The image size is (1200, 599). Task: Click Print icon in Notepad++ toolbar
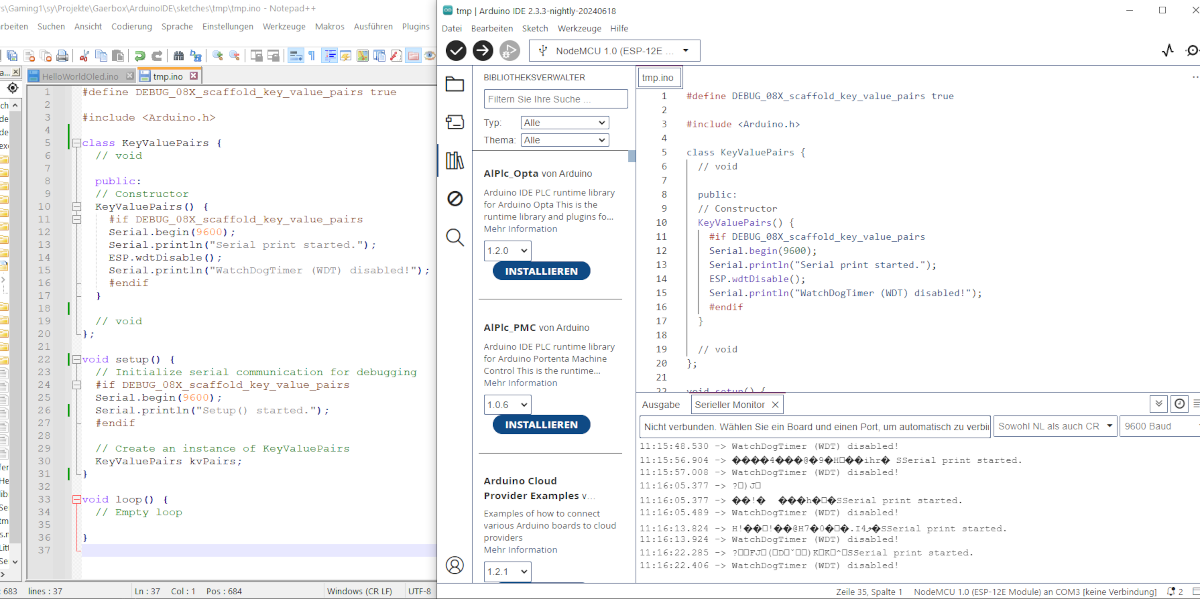[62, 56]
